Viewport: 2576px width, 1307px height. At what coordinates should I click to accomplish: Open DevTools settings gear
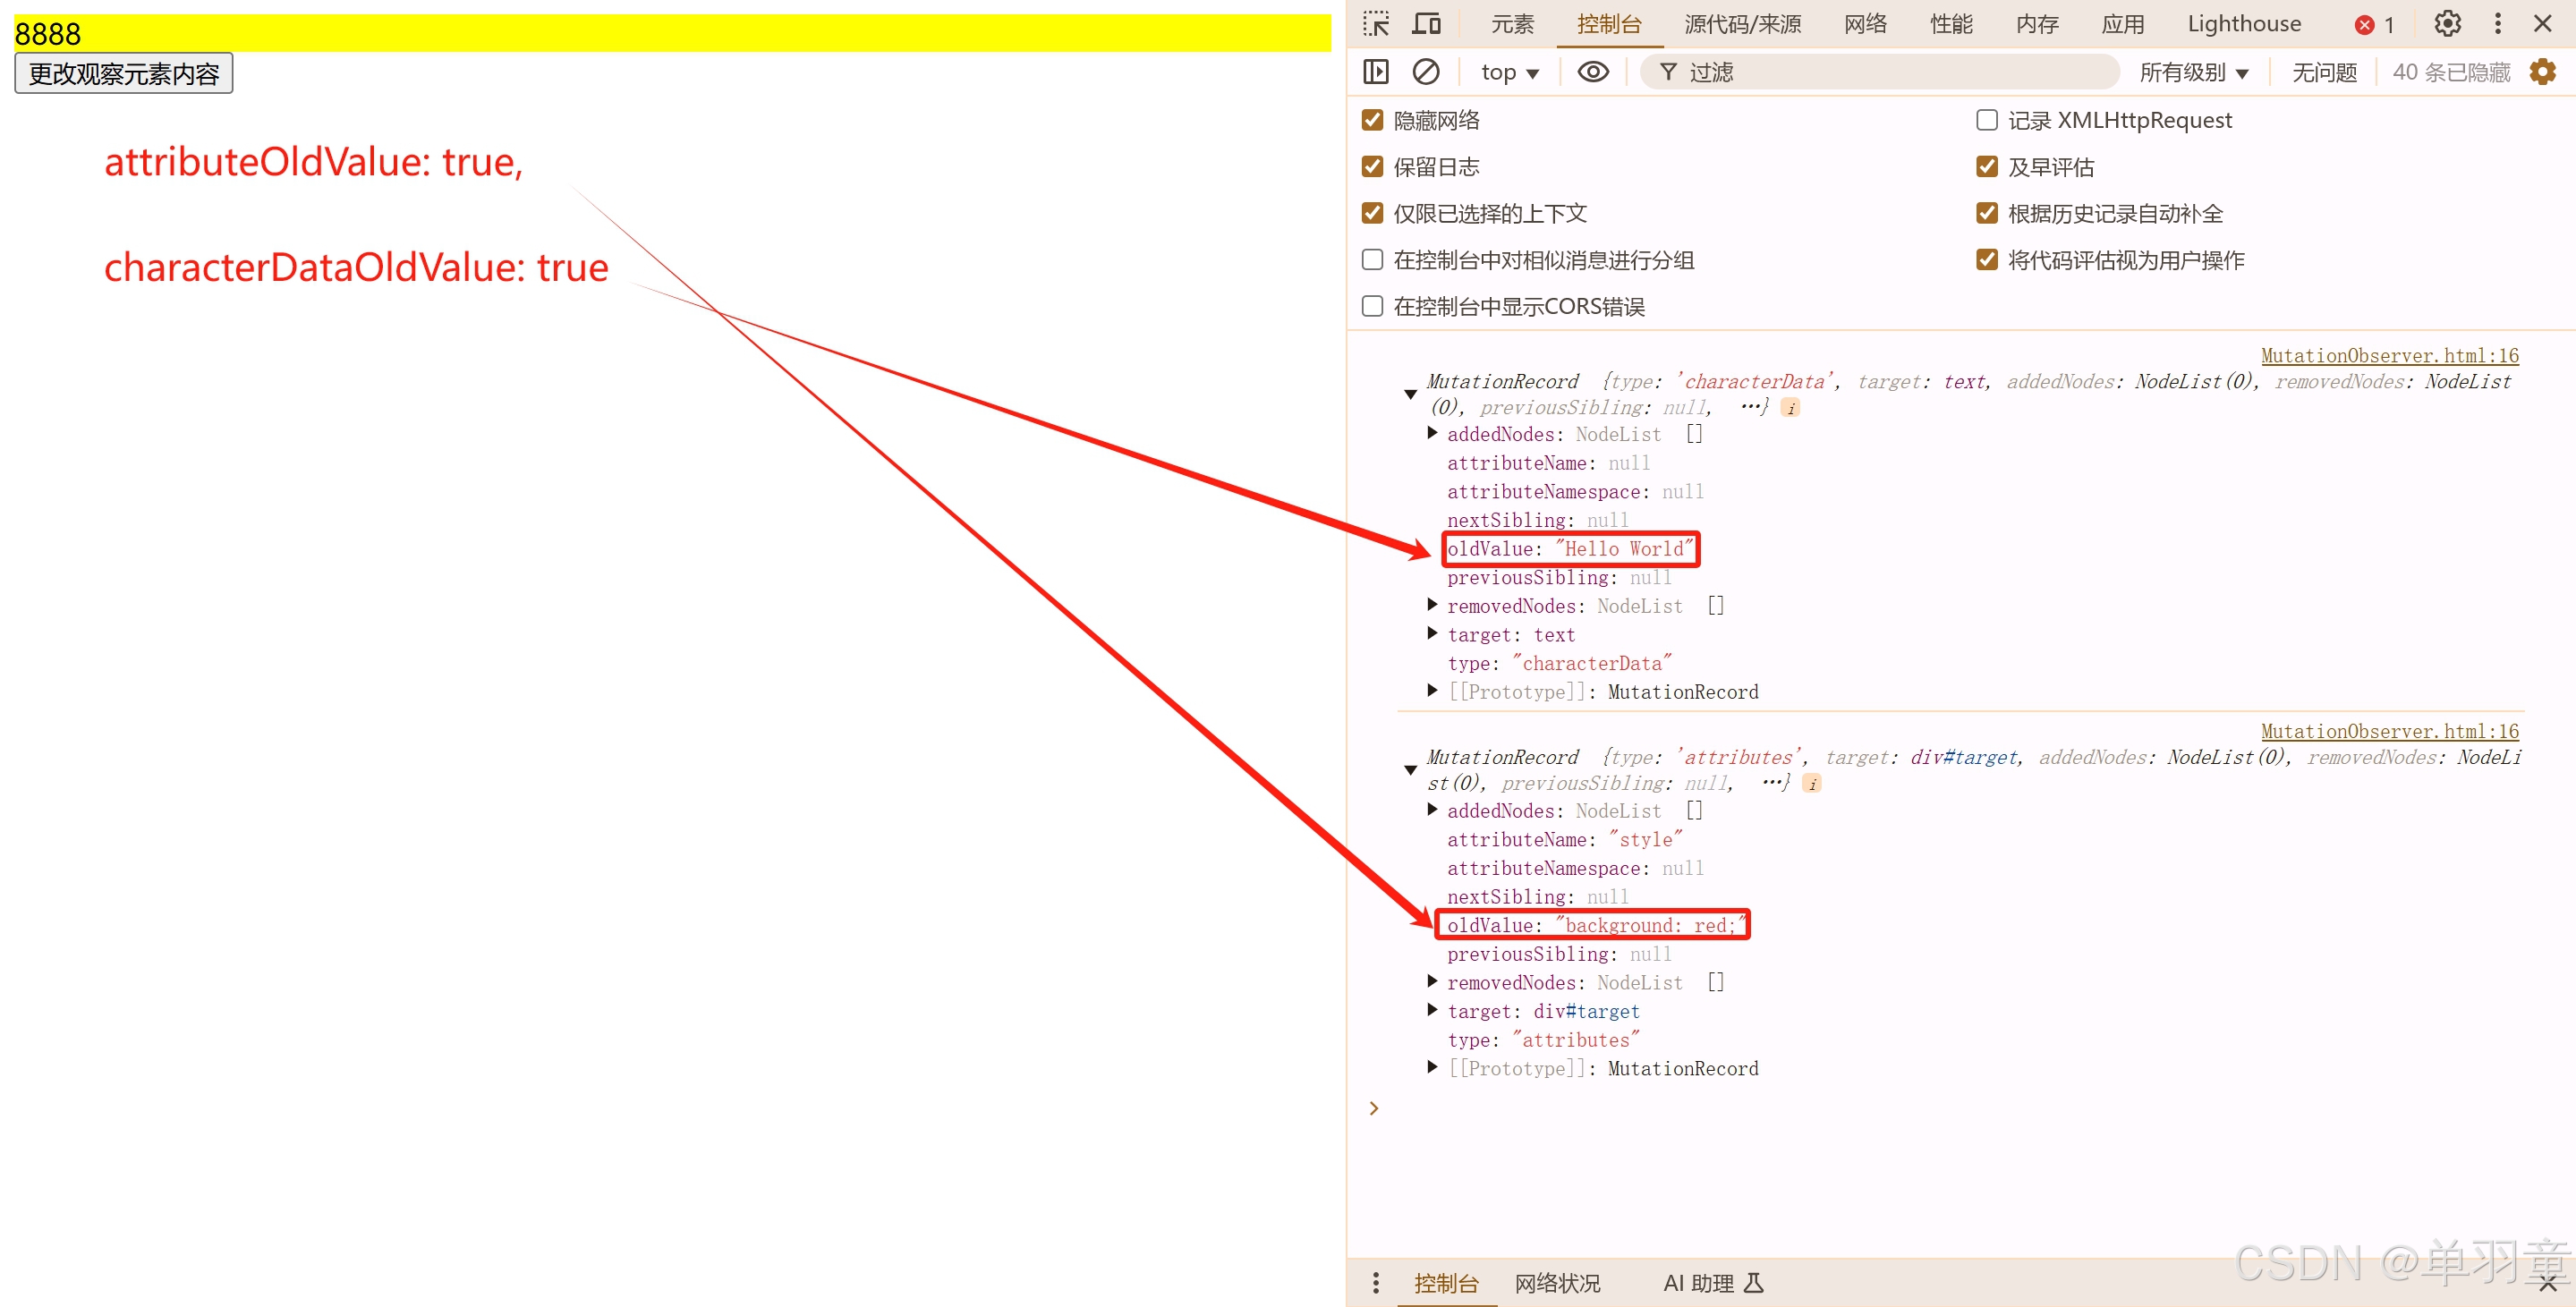(2446, 23)
